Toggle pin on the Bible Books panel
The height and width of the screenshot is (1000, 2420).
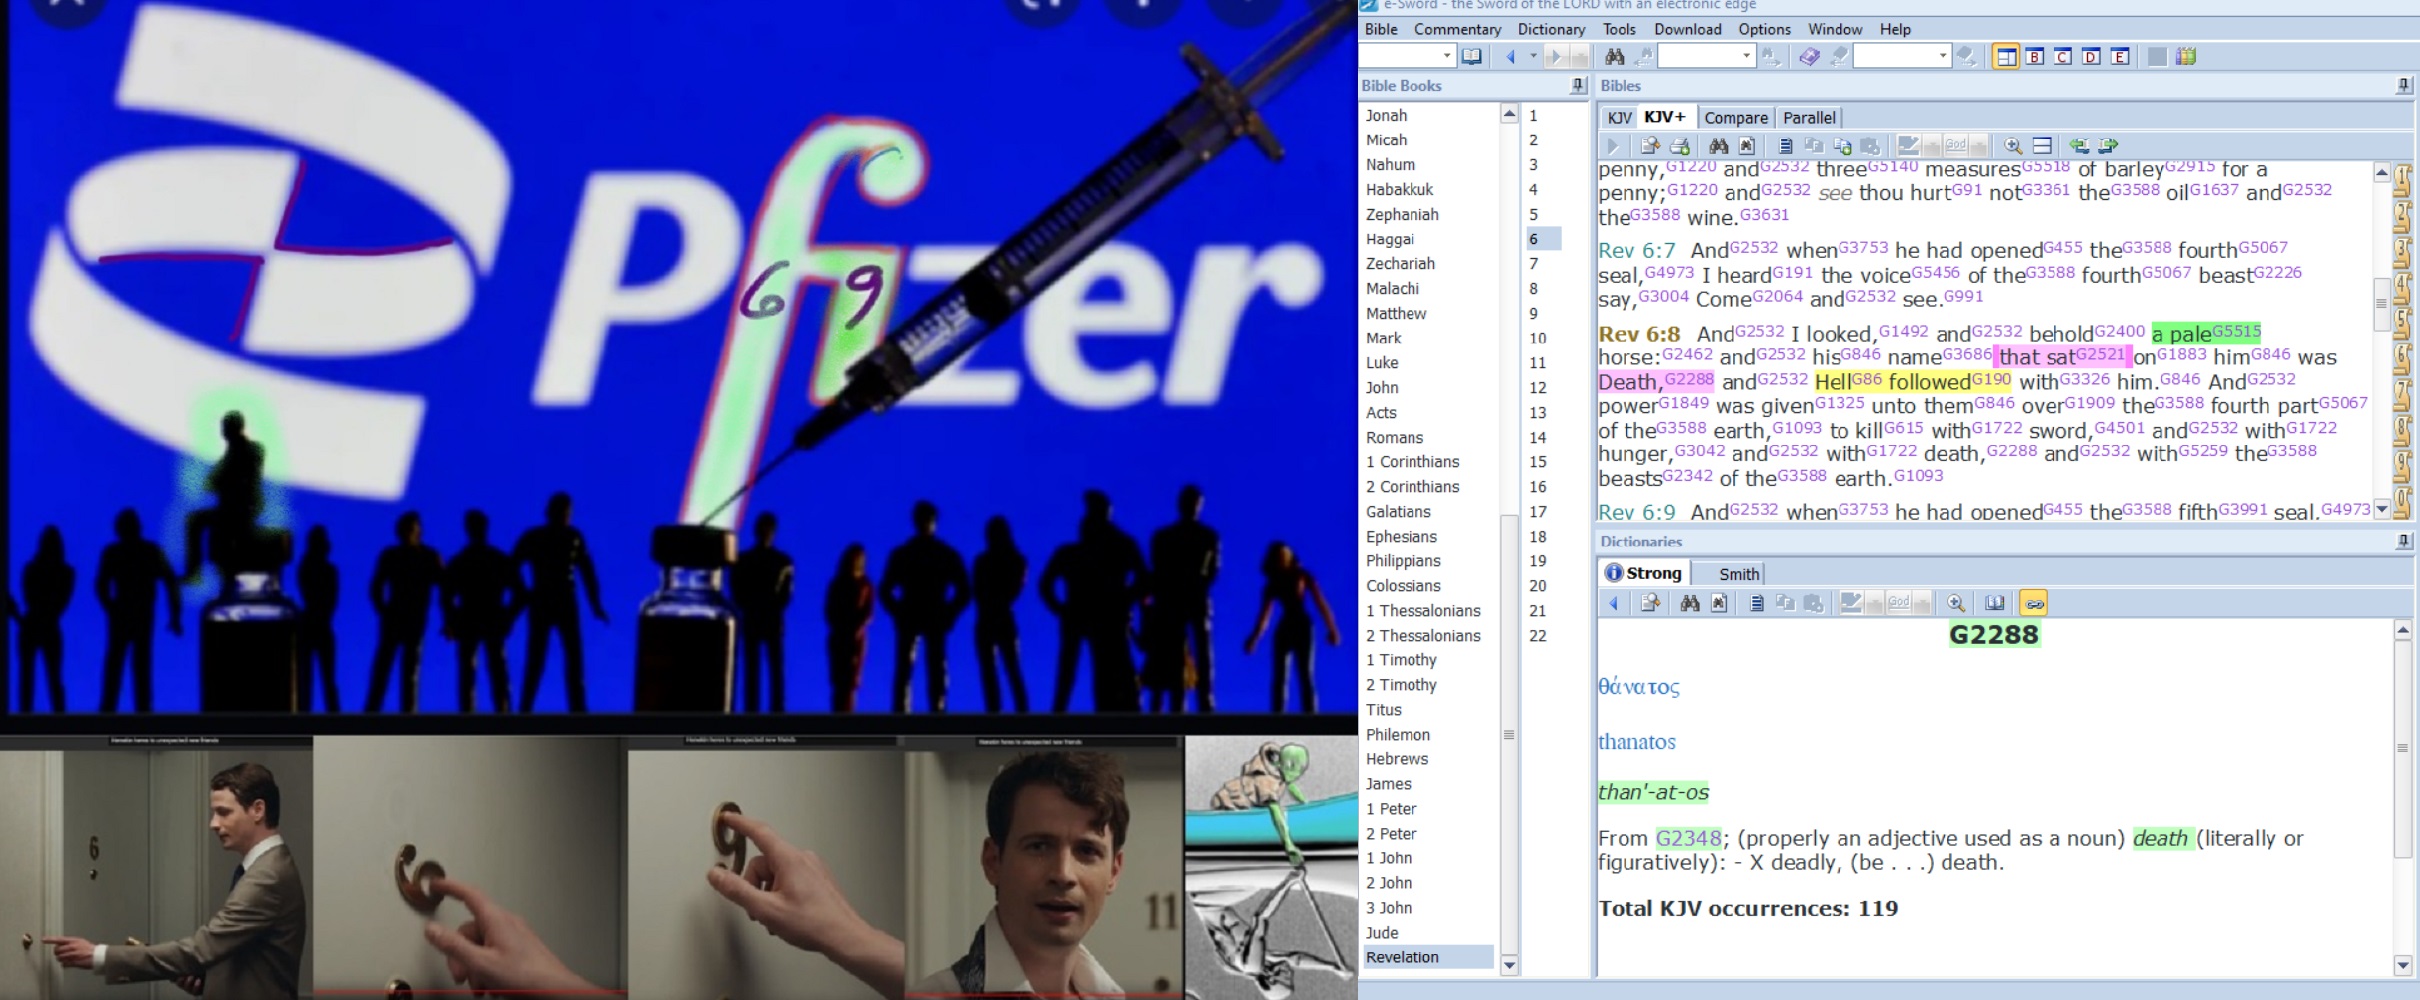(x=1578, y=85)
